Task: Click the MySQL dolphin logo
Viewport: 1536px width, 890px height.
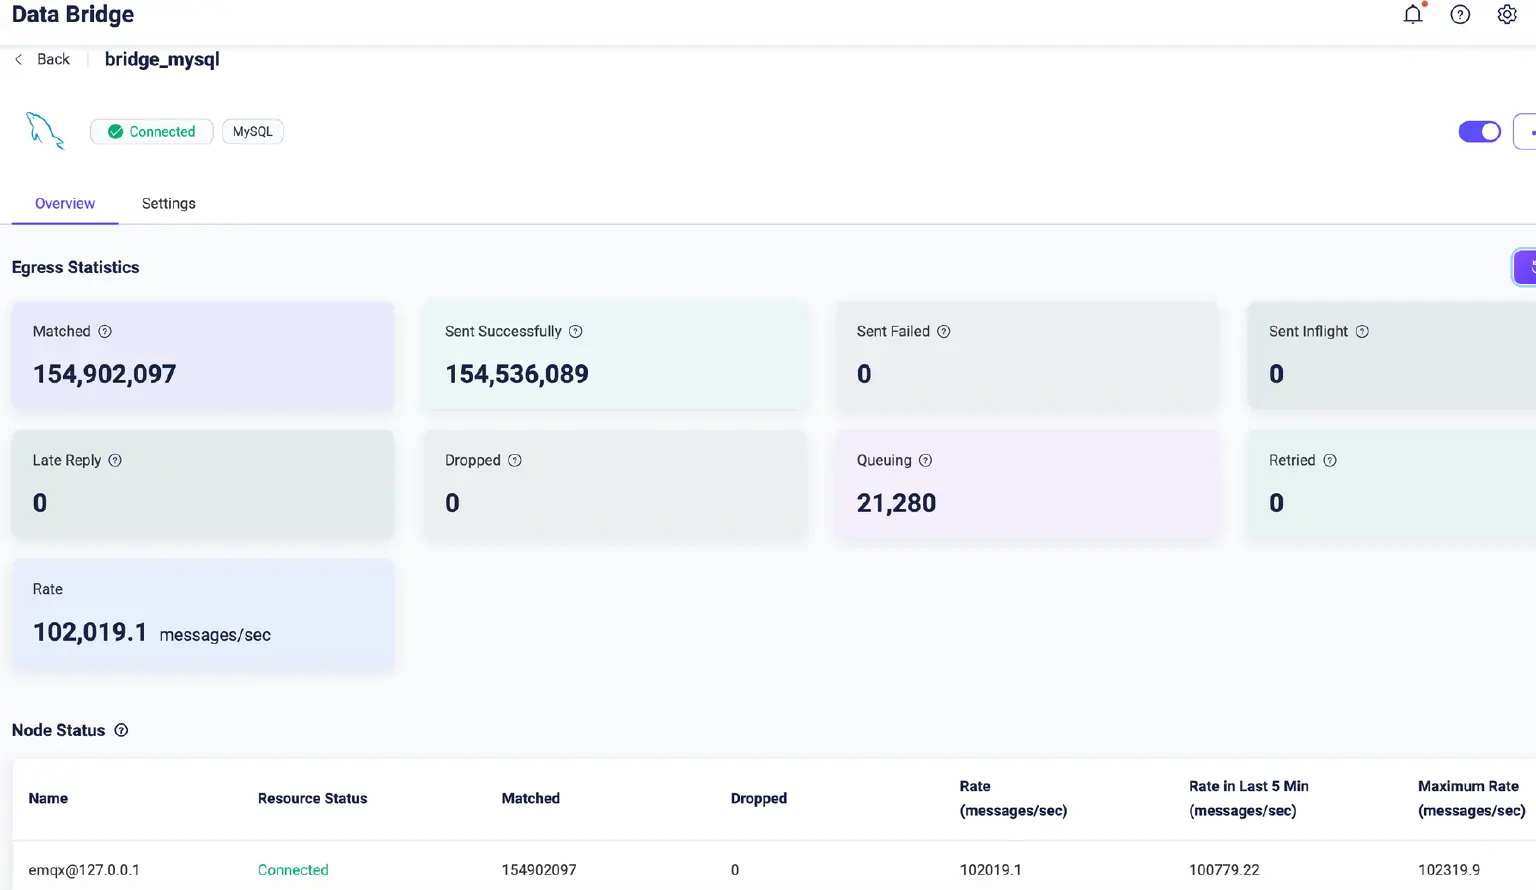Action: click(x=45, y=131)
